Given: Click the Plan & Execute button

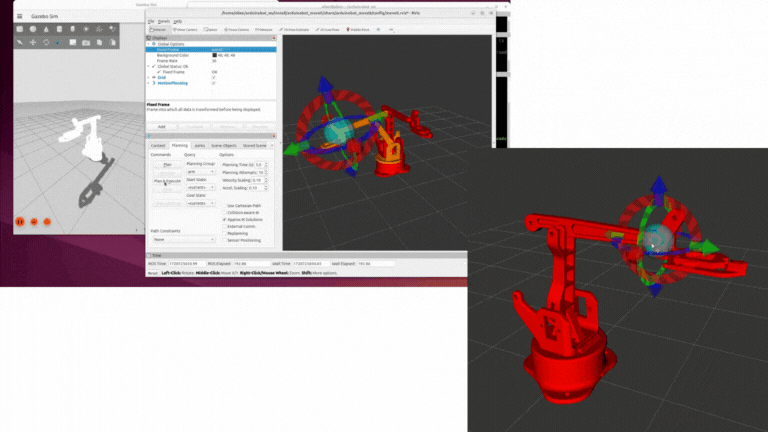Looking at the screenshot, I should 167,181.
